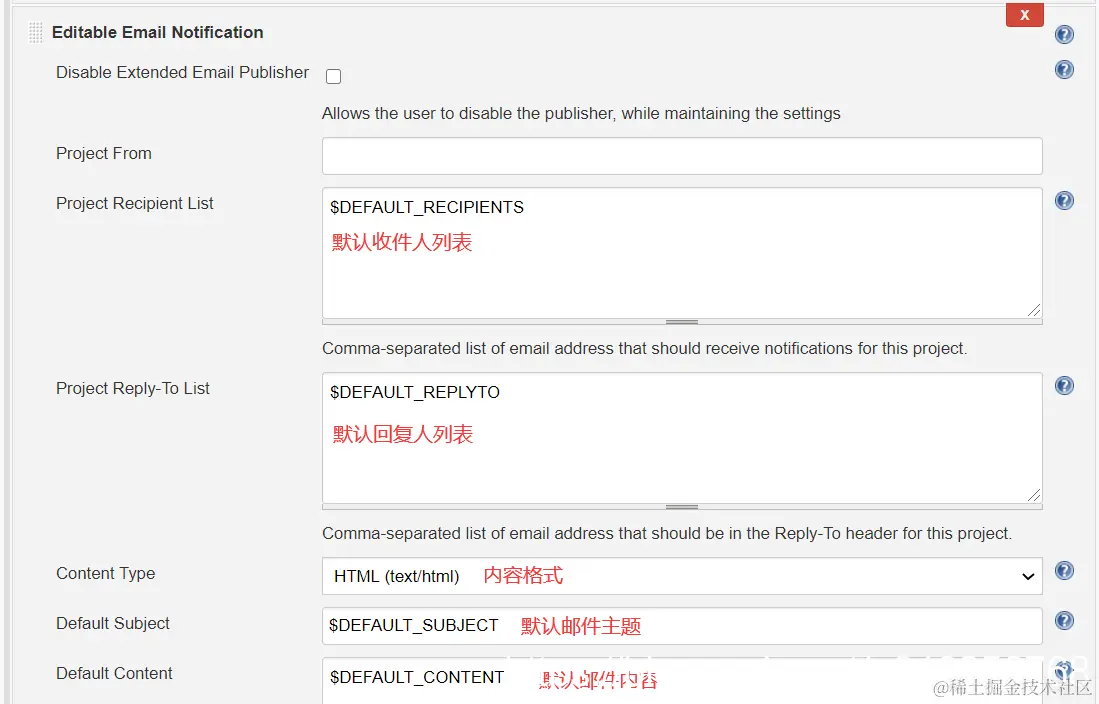Click the Default Subject label

(x=113, y=623)
